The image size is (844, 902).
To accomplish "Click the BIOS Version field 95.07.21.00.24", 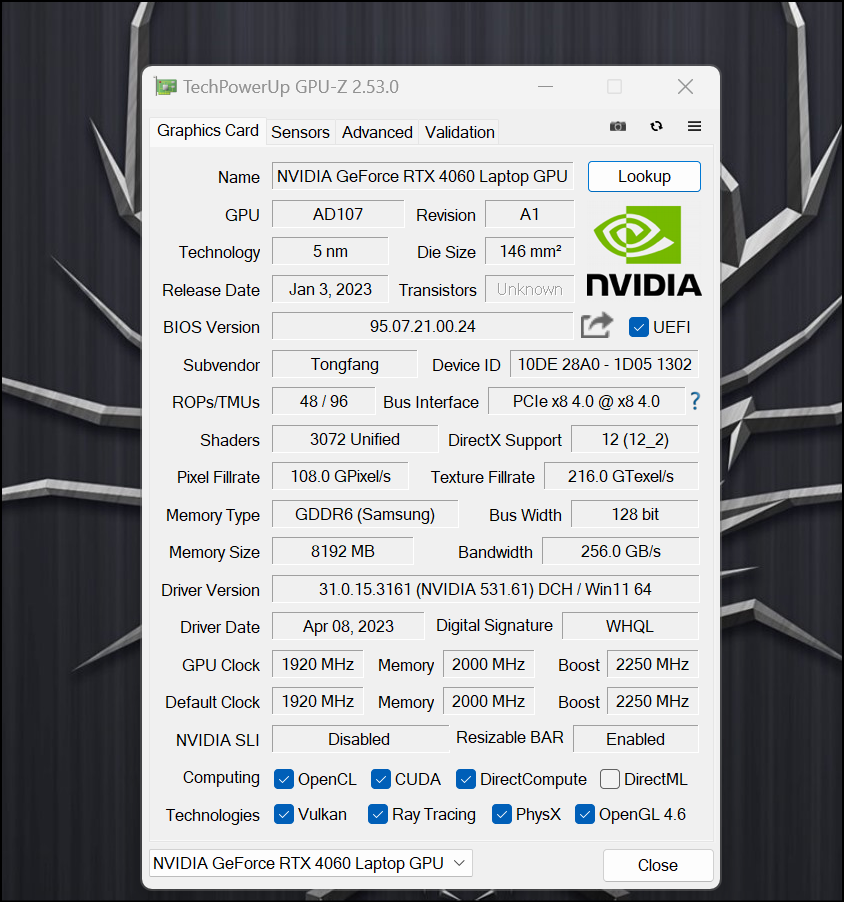I will tap(422, 326).
